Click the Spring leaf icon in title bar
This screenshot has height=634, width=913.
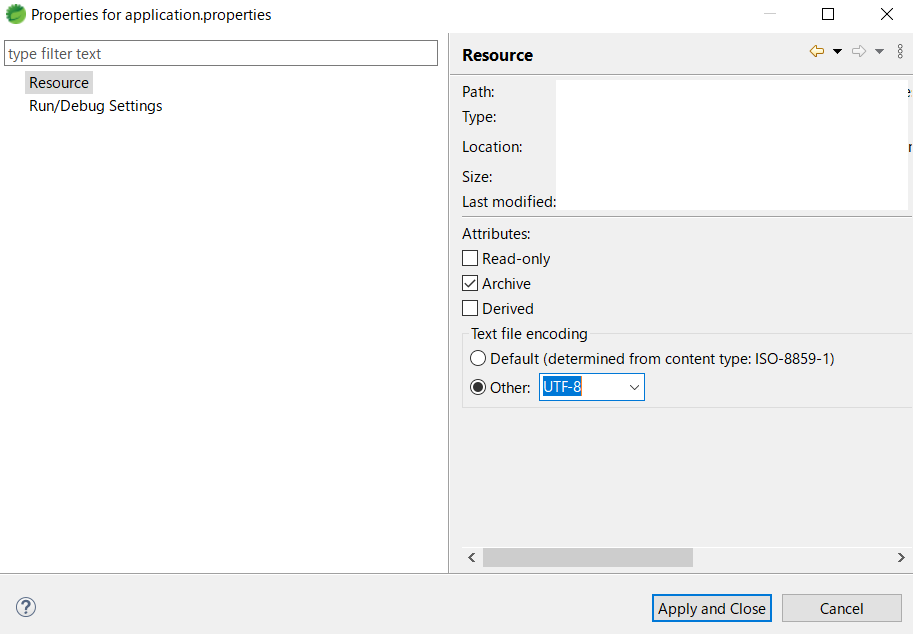pyautogui.click(x=16, y=15)
